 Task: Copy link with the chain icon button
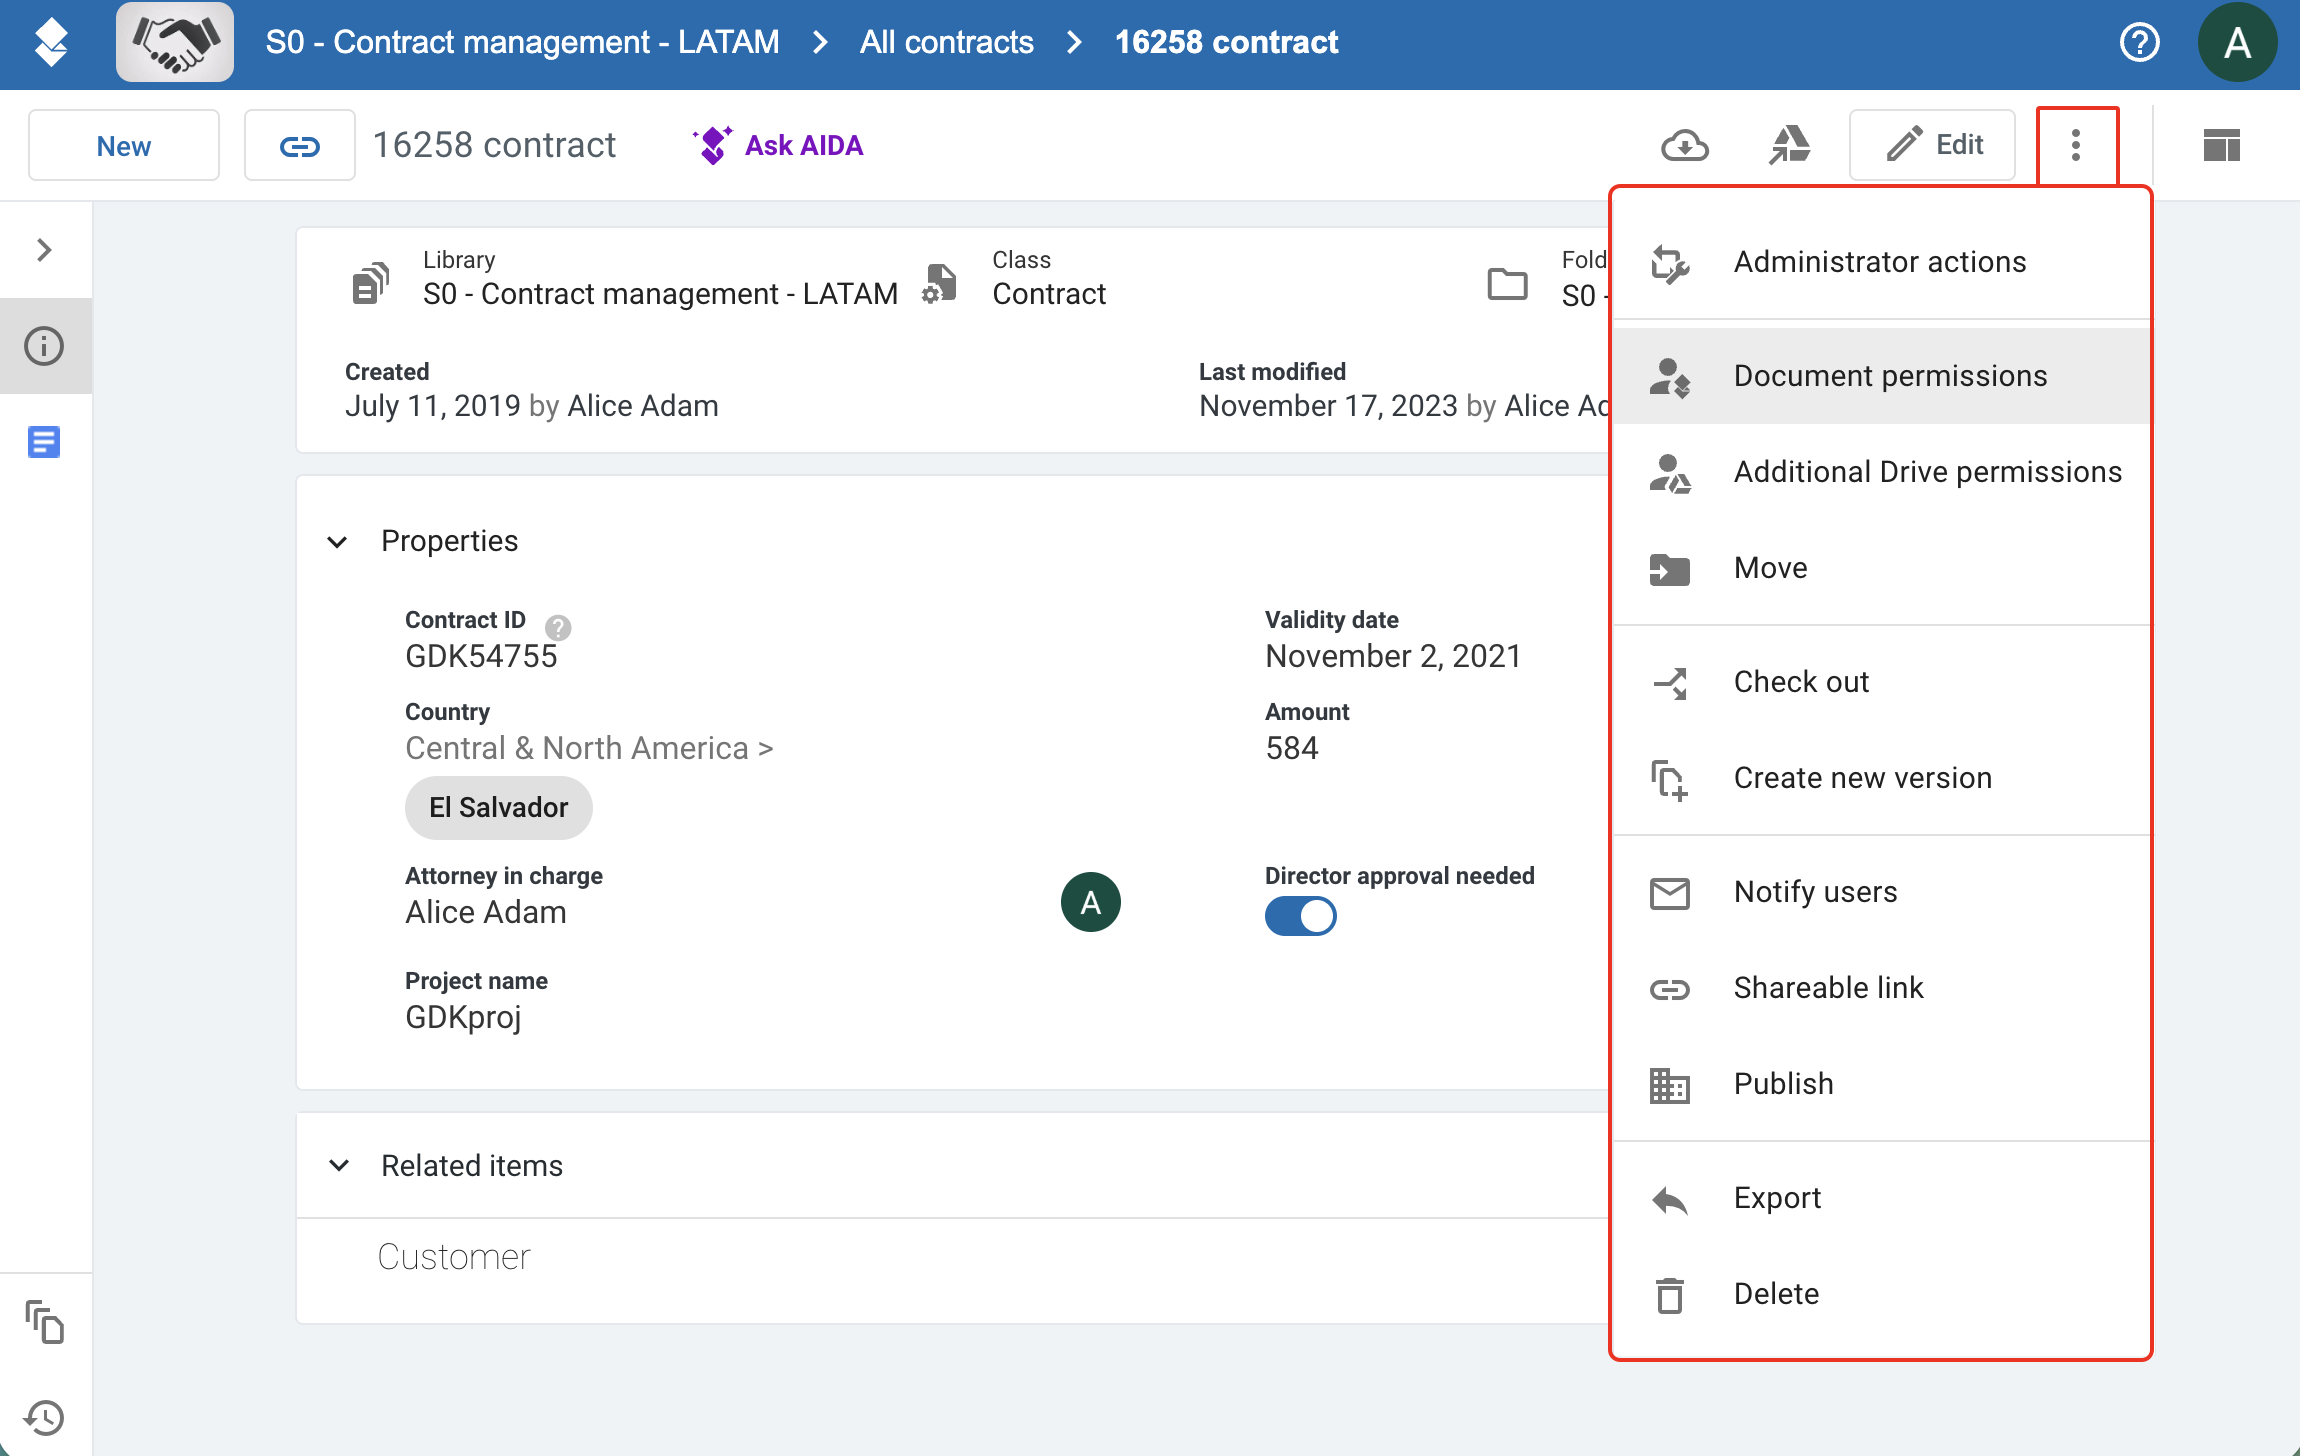click(x=299, y=146)
